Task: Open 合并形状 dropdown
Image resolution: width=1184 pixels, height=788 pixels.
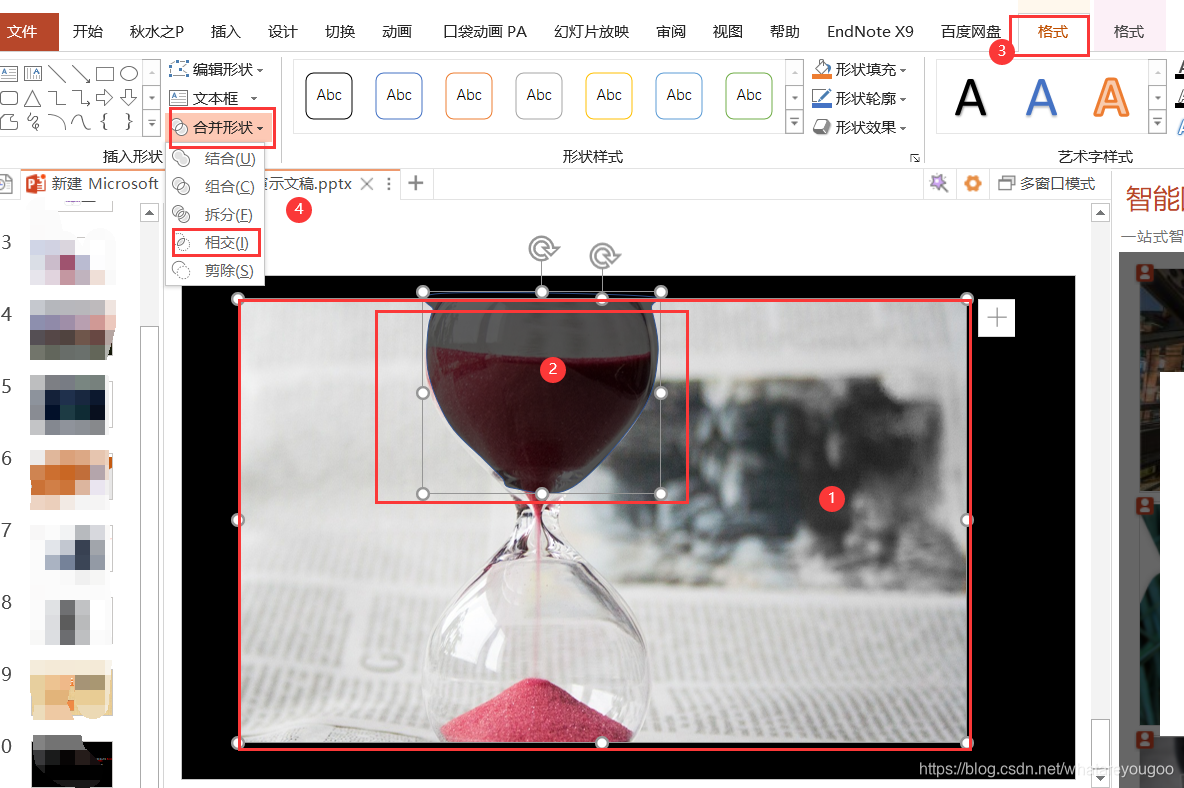Action: (220, 128)
